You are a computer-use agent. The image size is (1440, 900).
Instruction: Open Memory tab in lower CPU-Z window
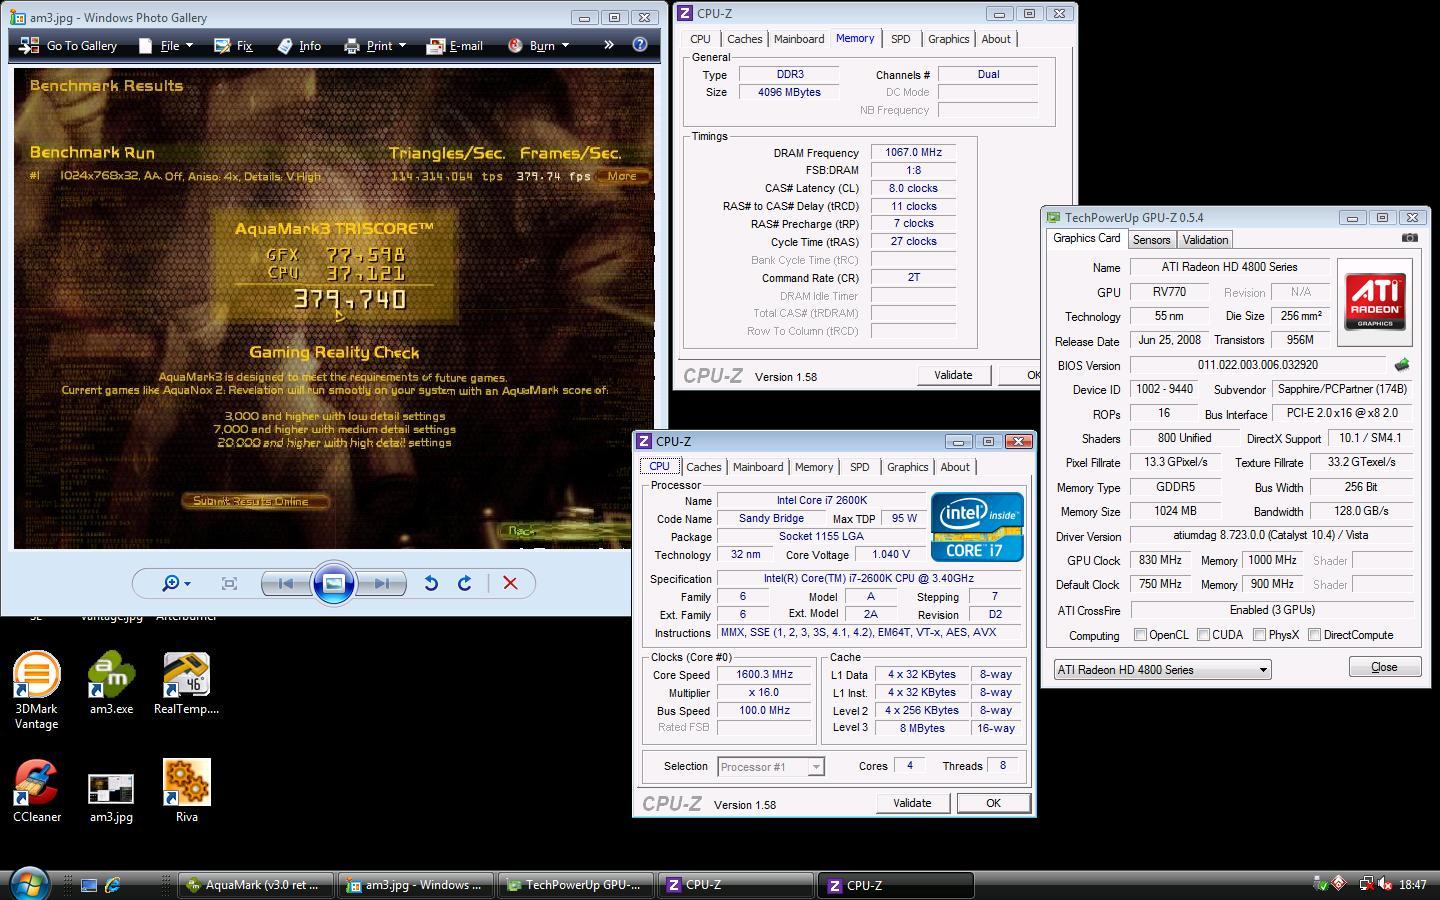point(813,467)
